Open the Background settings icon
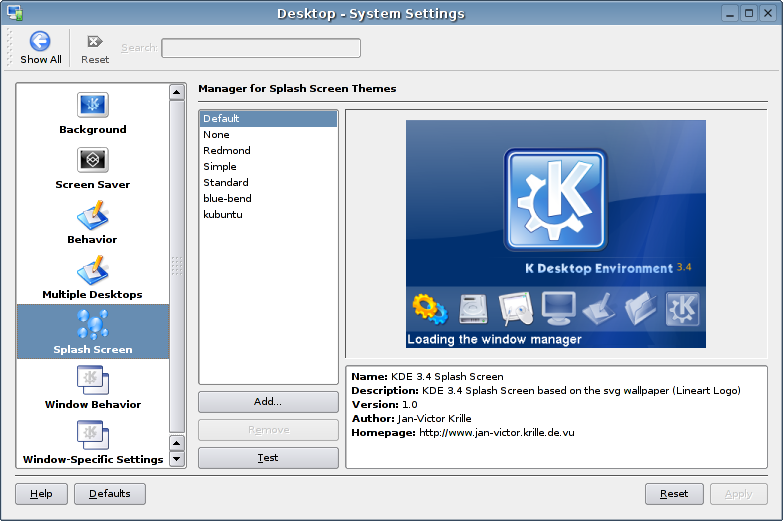The height and width of the screenshot is (521, 783). [93, 105]
